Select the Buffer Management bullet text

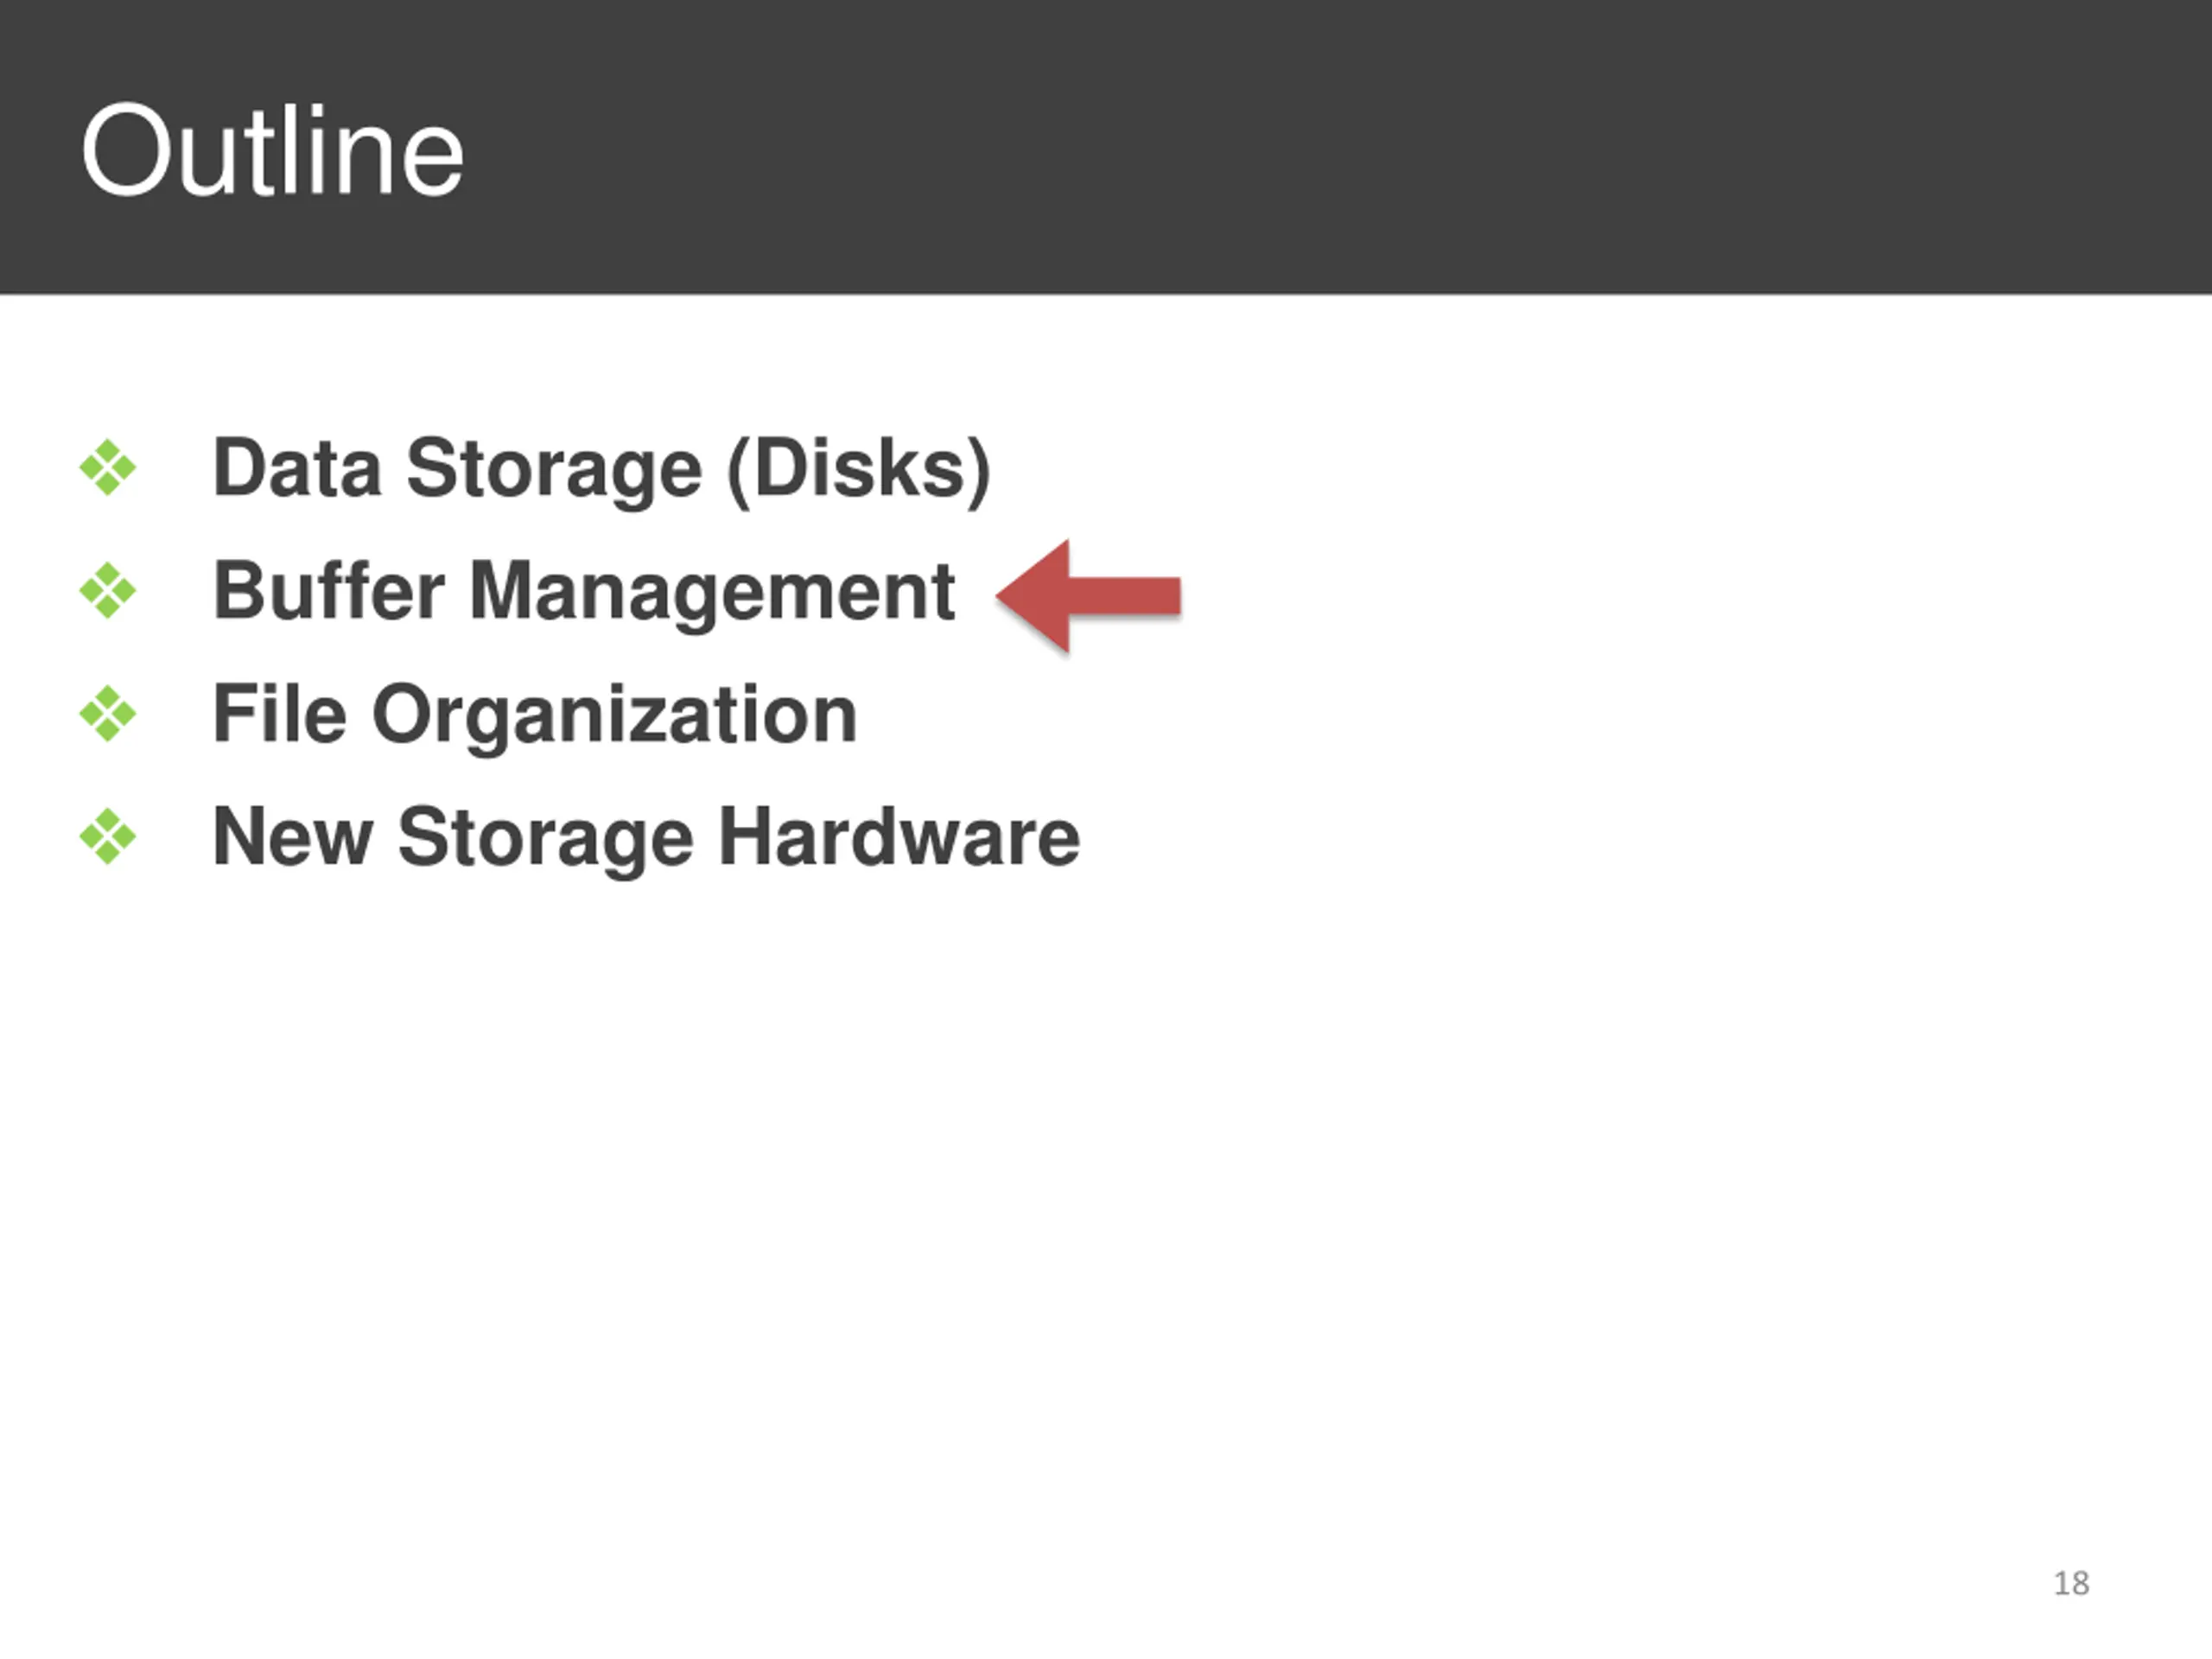[584, 592]
